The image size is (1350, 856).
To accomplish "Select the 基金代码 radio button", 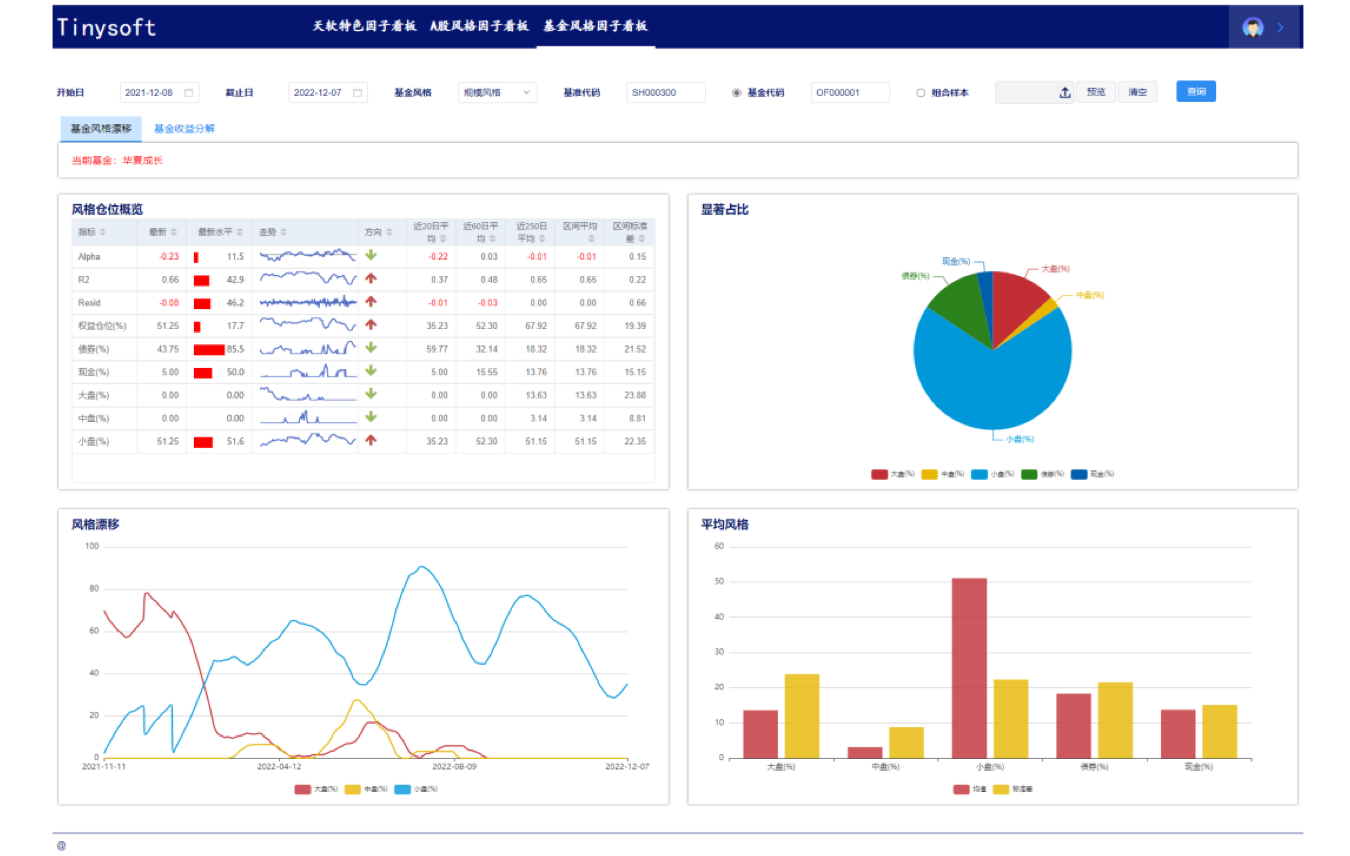I will (737, 93).
